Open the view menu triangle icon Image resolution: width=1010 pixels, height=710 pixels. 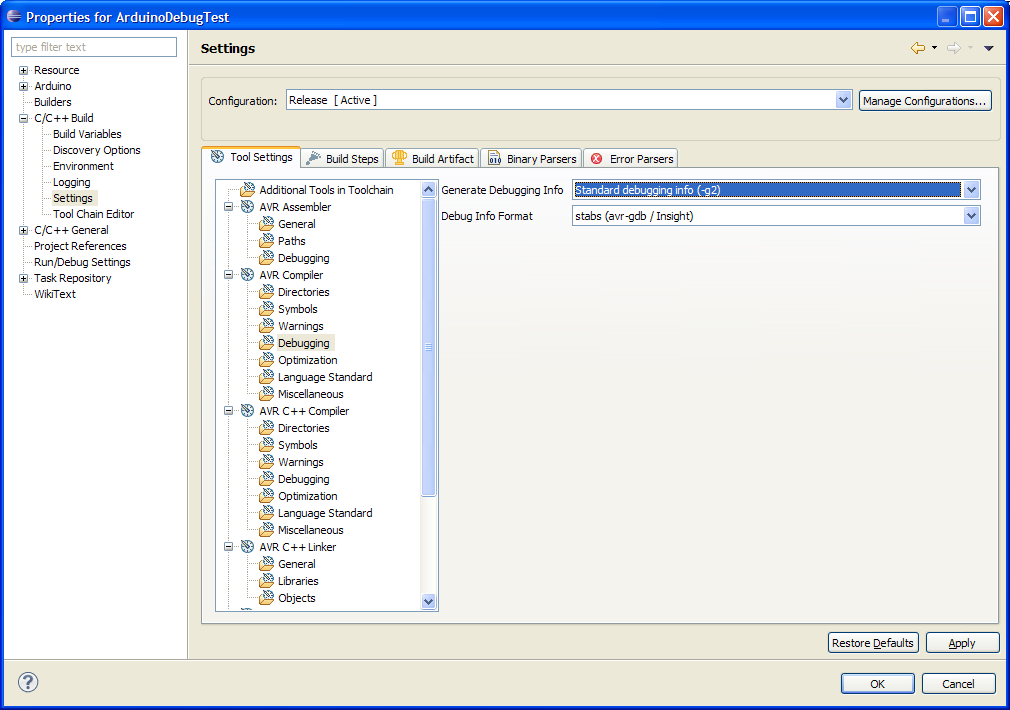pos(989,48)
